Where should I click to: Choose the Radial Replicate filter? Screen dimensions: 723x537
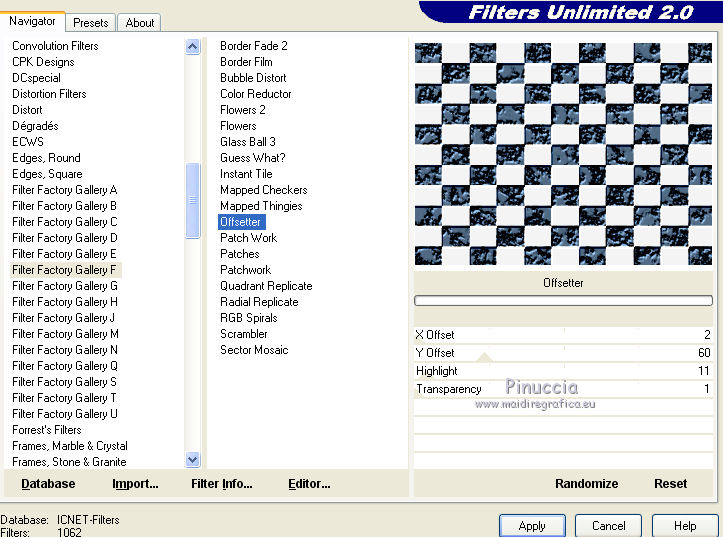(x=259, y=302)
